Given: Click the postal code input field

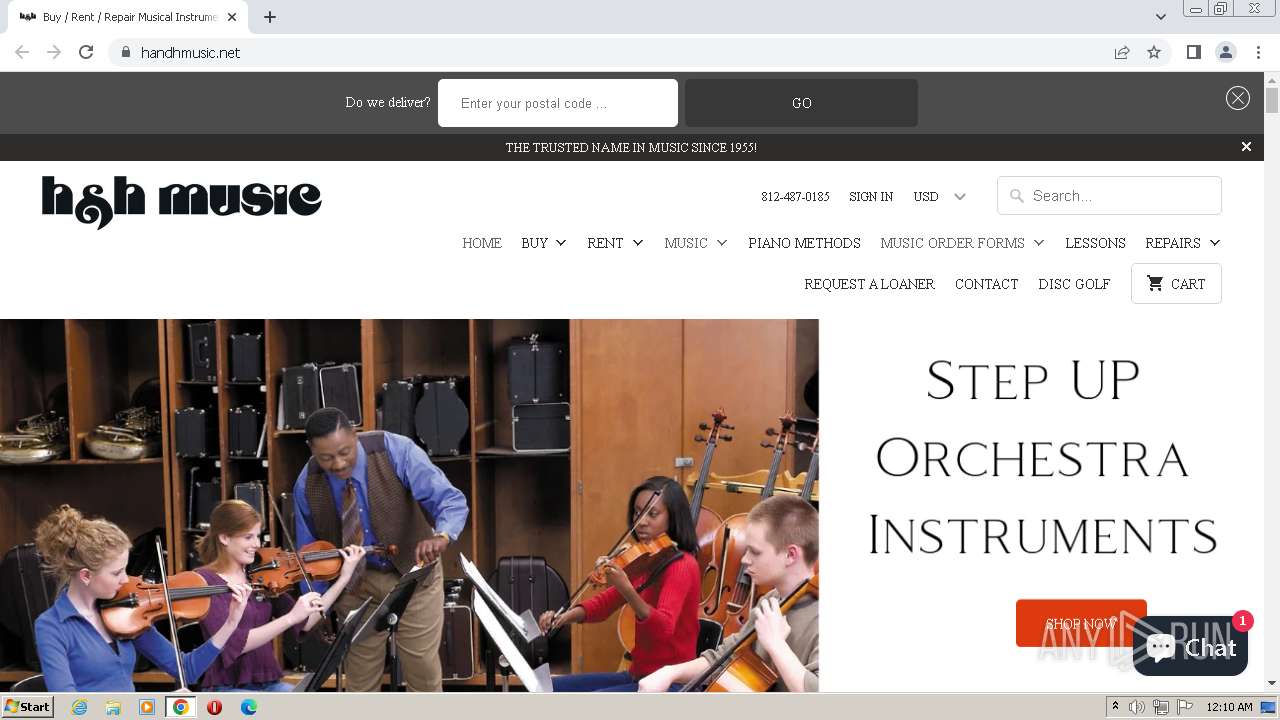Looking at the screenshot, I should coord(558,103).
